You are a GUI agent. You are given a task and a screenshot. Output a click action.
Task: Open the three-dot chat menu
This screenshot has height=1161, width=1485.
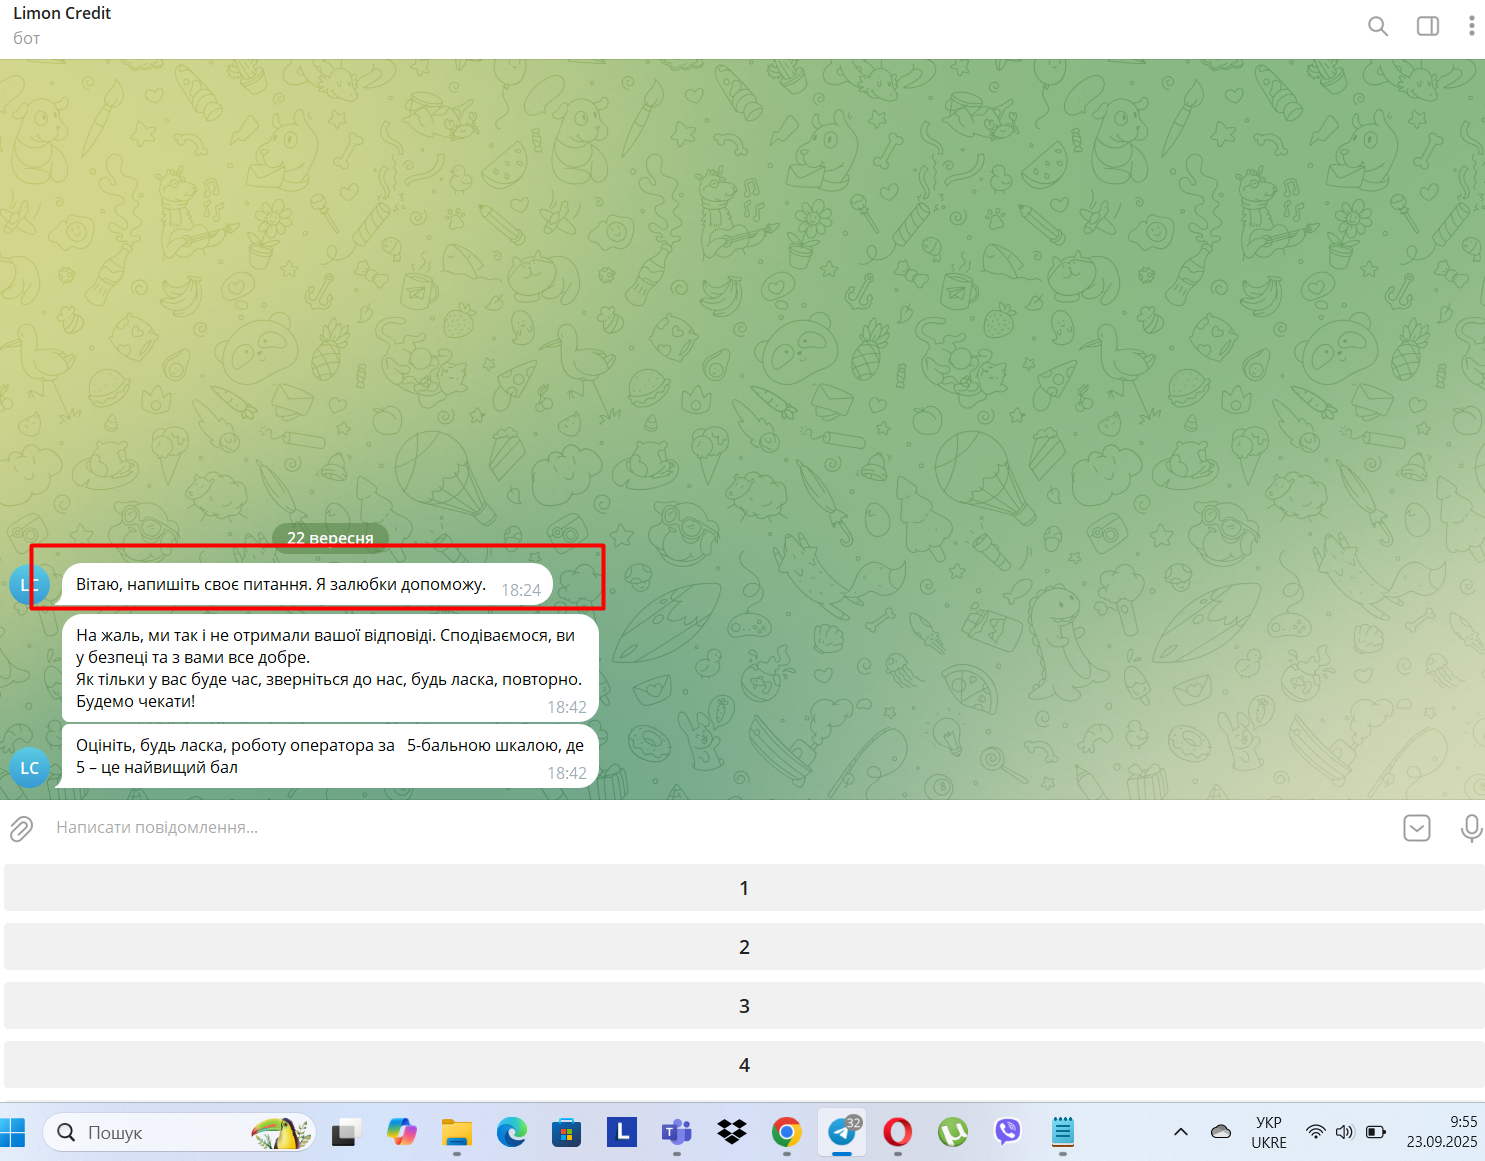point(1471,26)
